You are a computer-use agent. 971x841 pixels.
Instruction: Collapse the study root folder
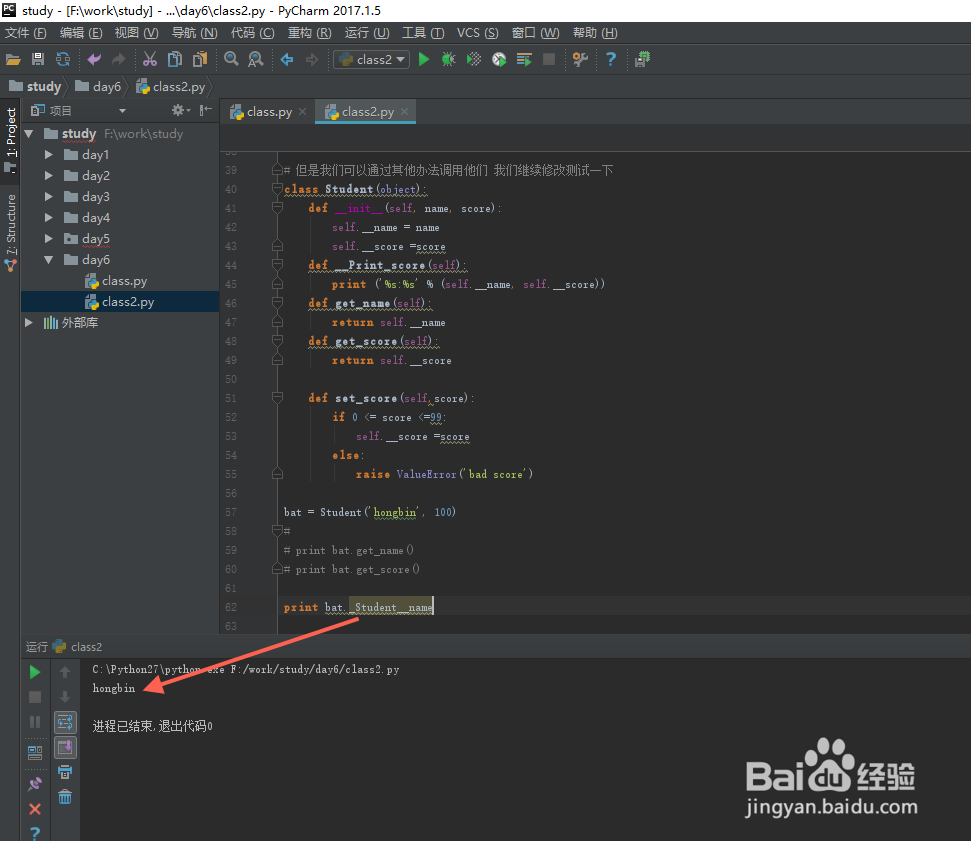click(x=28, y=134)
